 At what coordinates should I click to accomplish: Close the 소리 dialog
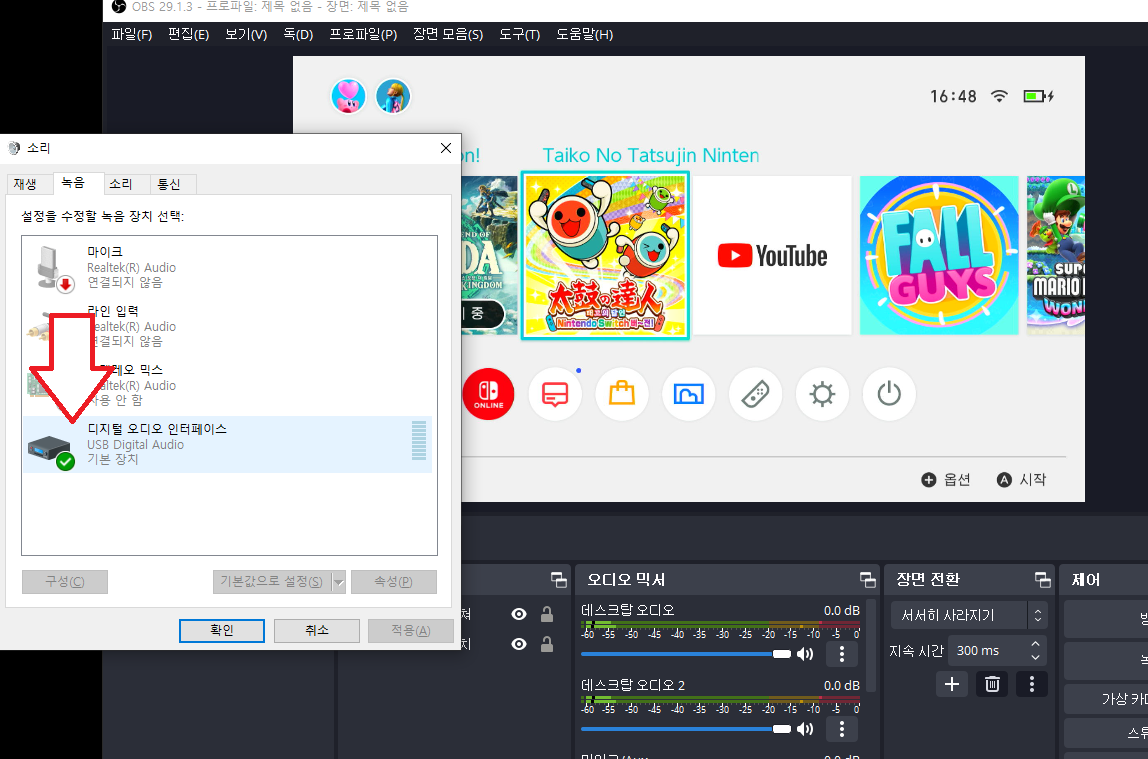click(446, 148)
